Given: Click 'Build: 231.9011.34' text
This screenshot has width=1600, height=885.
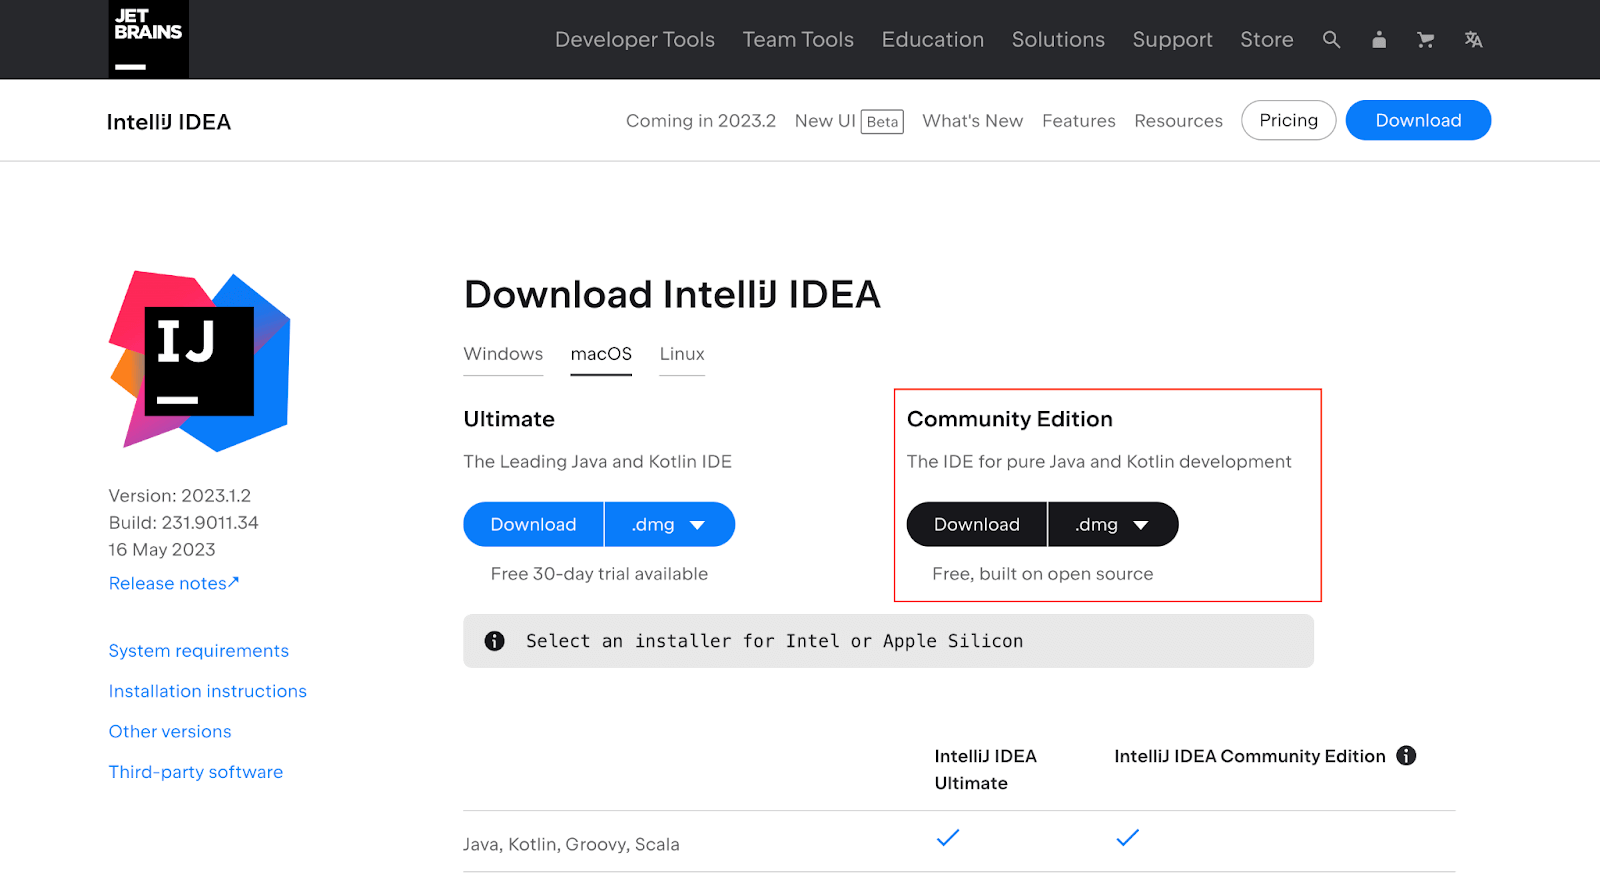Looking at the screenshot, I should [x=183, y=523].
